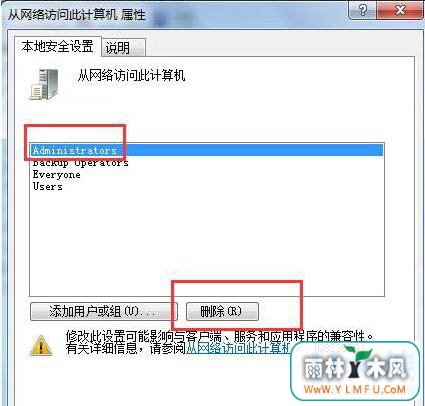Choose Everyone in the group list
425x406 pixels.
click(x=56, y=175)
